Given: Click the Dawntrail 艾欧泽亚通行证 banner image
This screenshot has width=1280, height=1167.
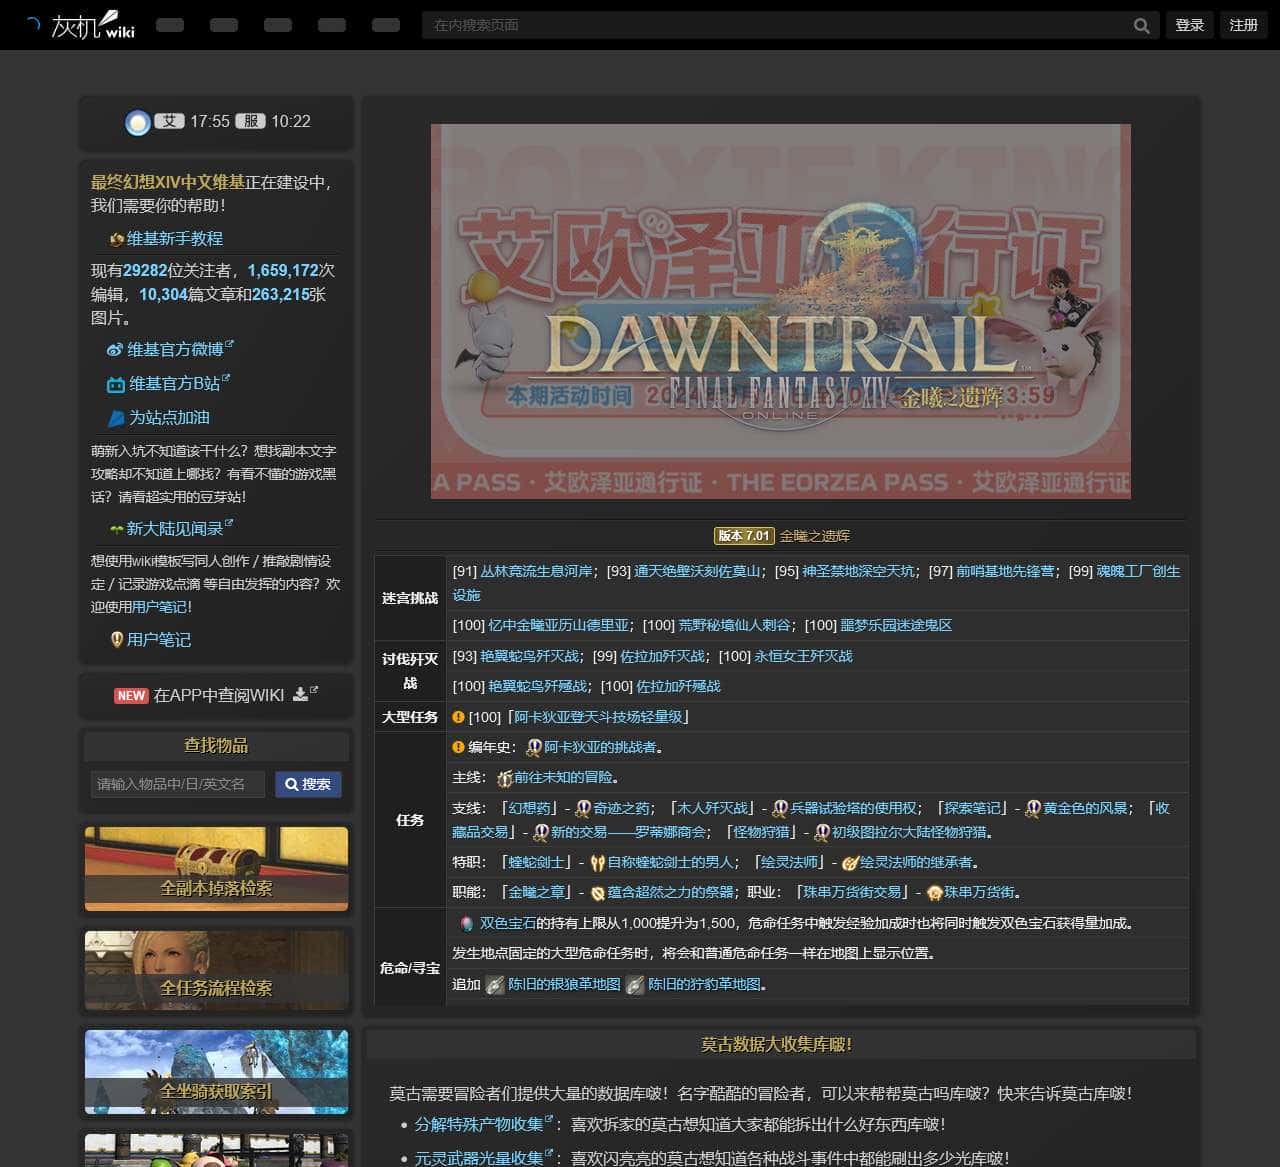Looking at the screenshot, I should pos(781,311).
